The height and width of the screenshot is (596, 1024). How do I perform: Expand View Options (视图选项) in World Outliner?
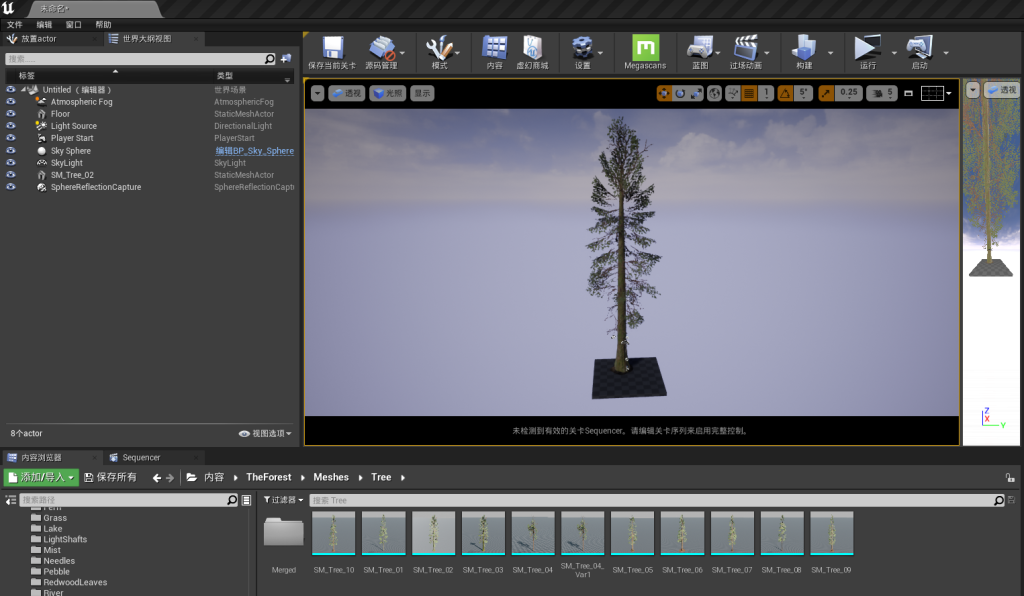tap(265, 434)
